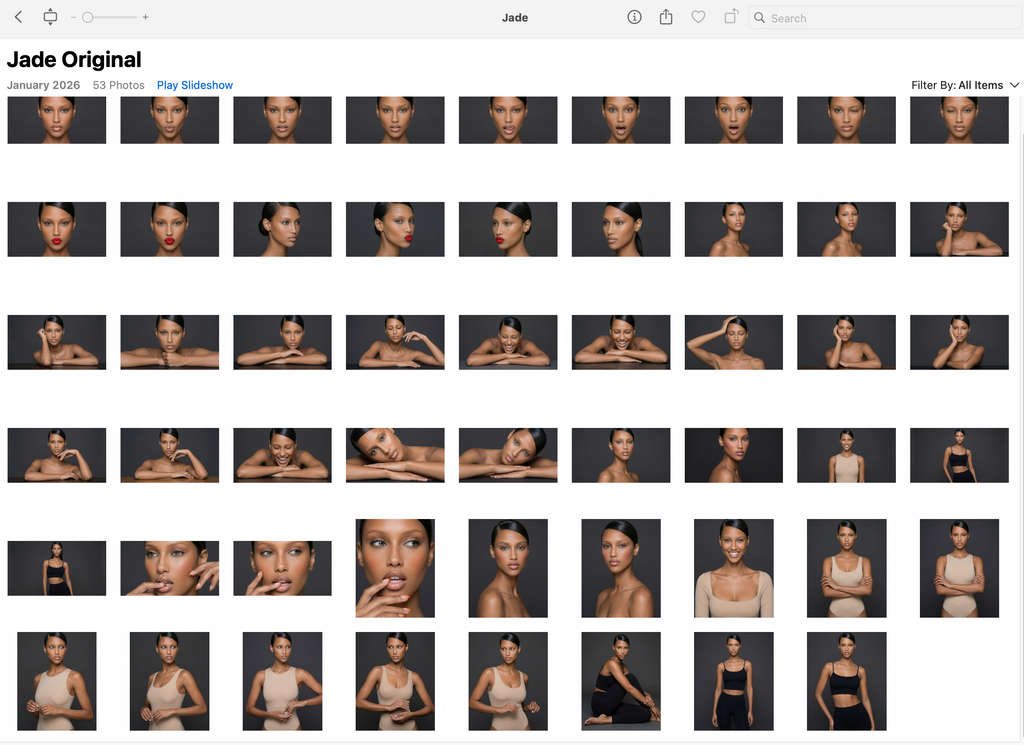Select the smiling beige long-sleeve top thumbnail
The image size is (1024, 745).
tap(734, 568)
